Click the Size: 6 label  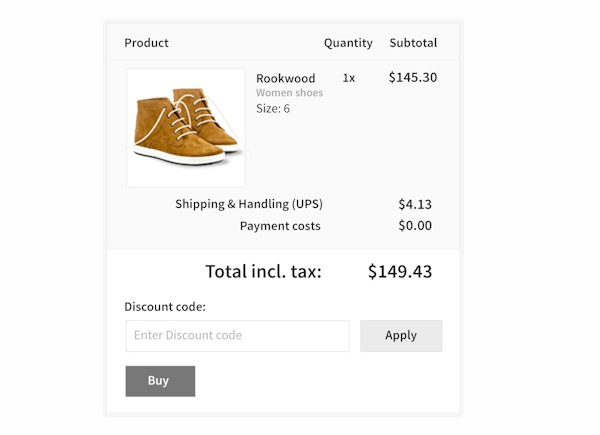click(273, 108)
